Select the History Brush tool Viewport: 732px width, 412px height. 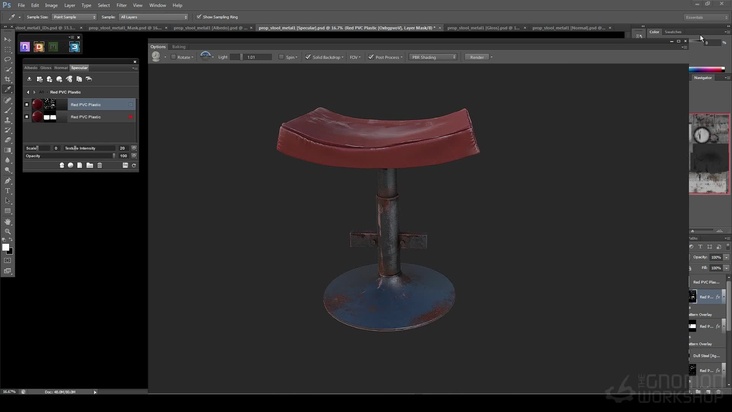(x=7, y=130)
